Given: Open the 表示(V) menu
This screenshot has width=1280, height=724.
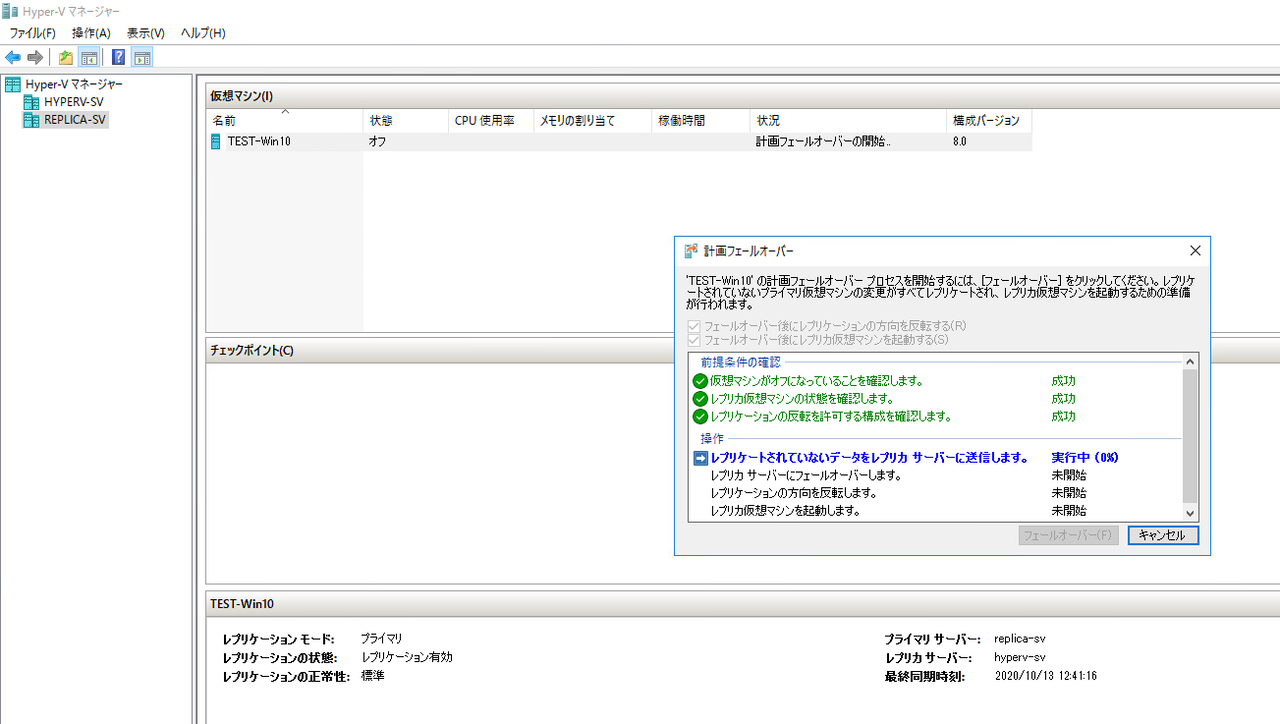Looking at the screenshot, I should (x=145, y=33).
